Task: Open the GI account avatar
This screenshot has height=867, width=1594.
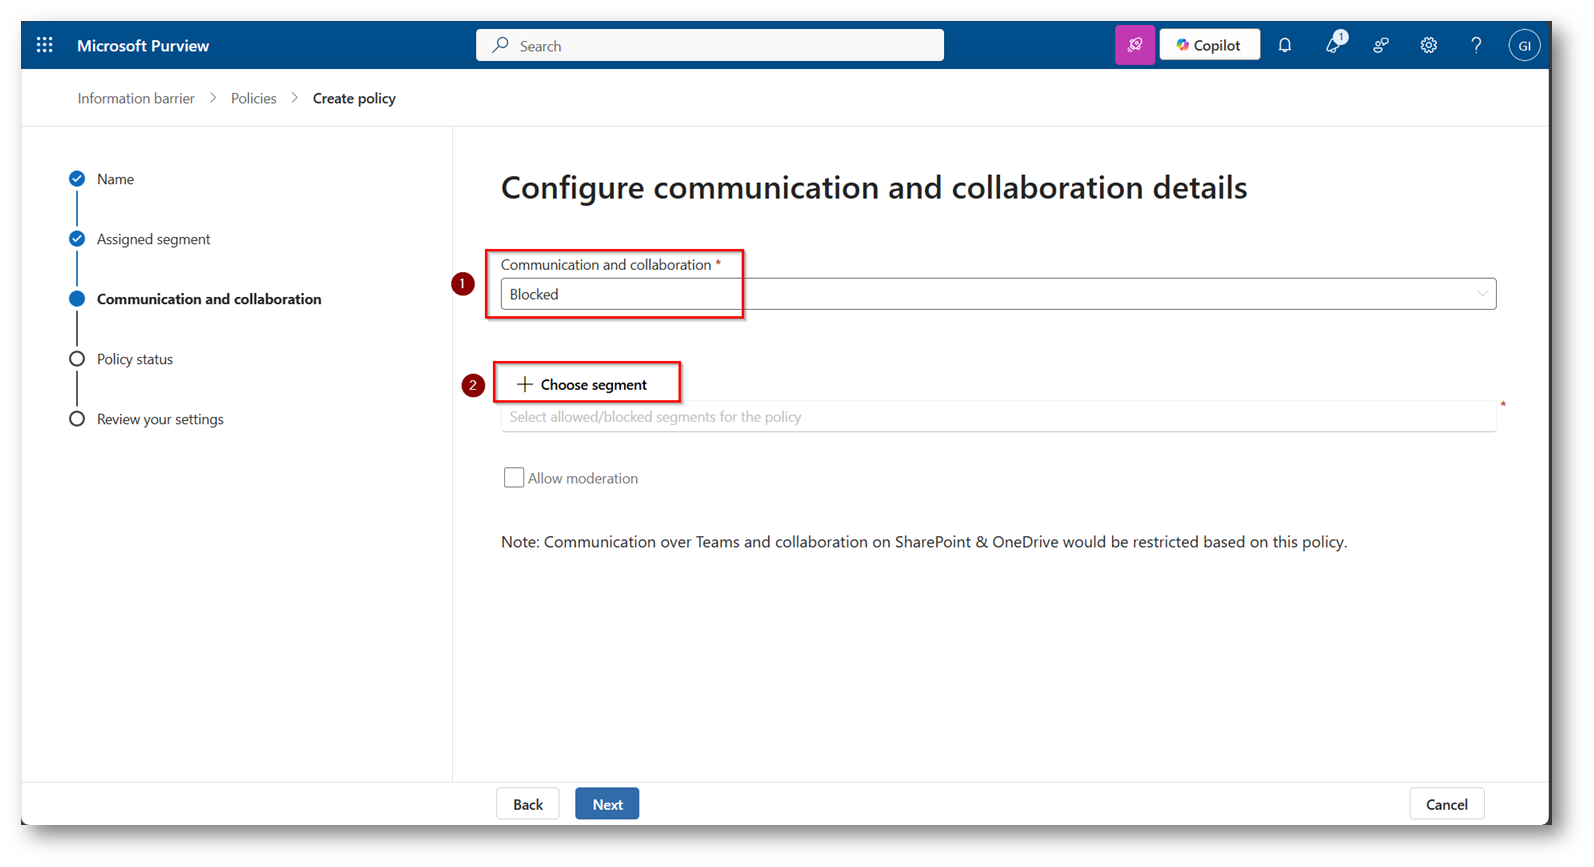Action: coord(1524,45)
